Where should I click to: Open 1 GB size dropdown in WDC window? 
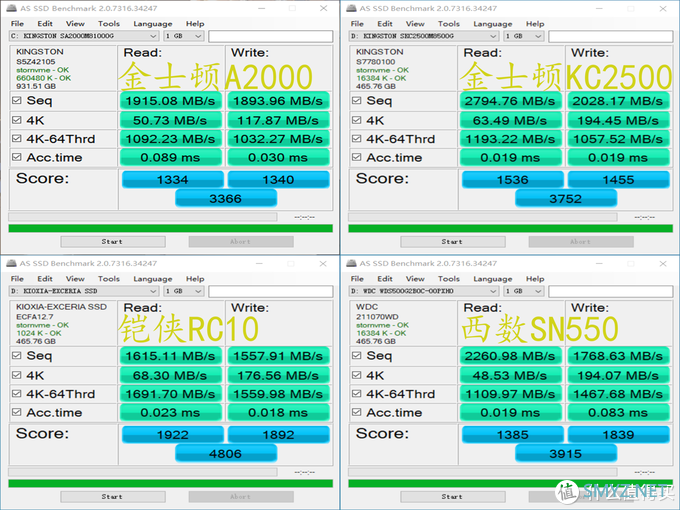[x=523, y=291]
